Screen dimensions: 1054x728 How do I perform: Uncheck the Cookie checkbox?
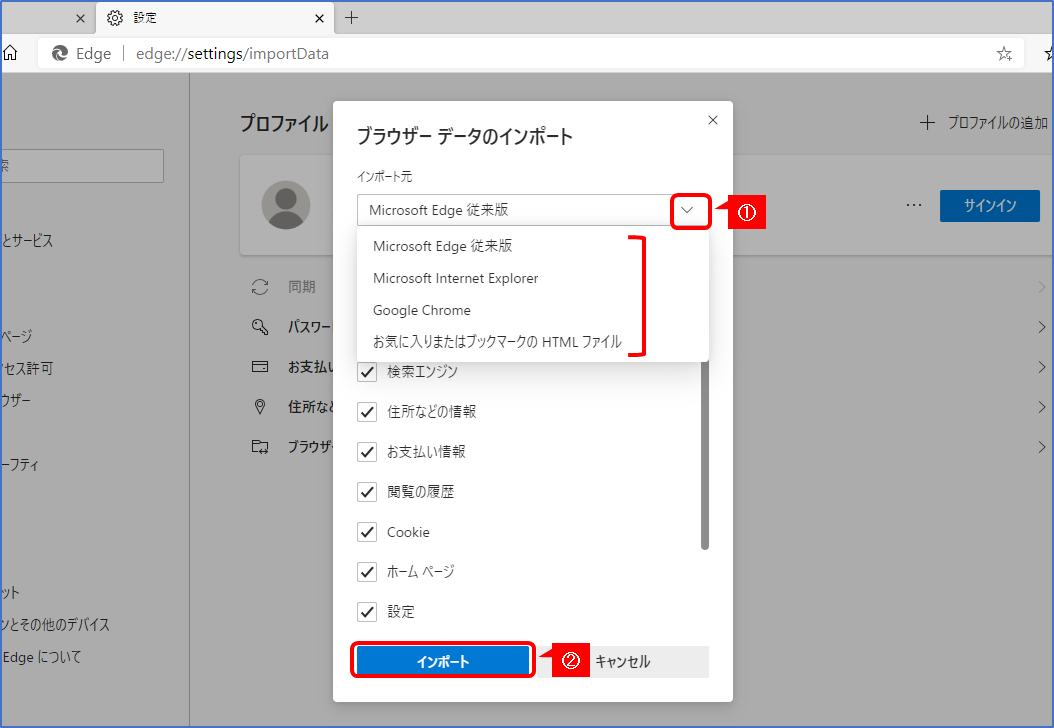tap(367, 532)
